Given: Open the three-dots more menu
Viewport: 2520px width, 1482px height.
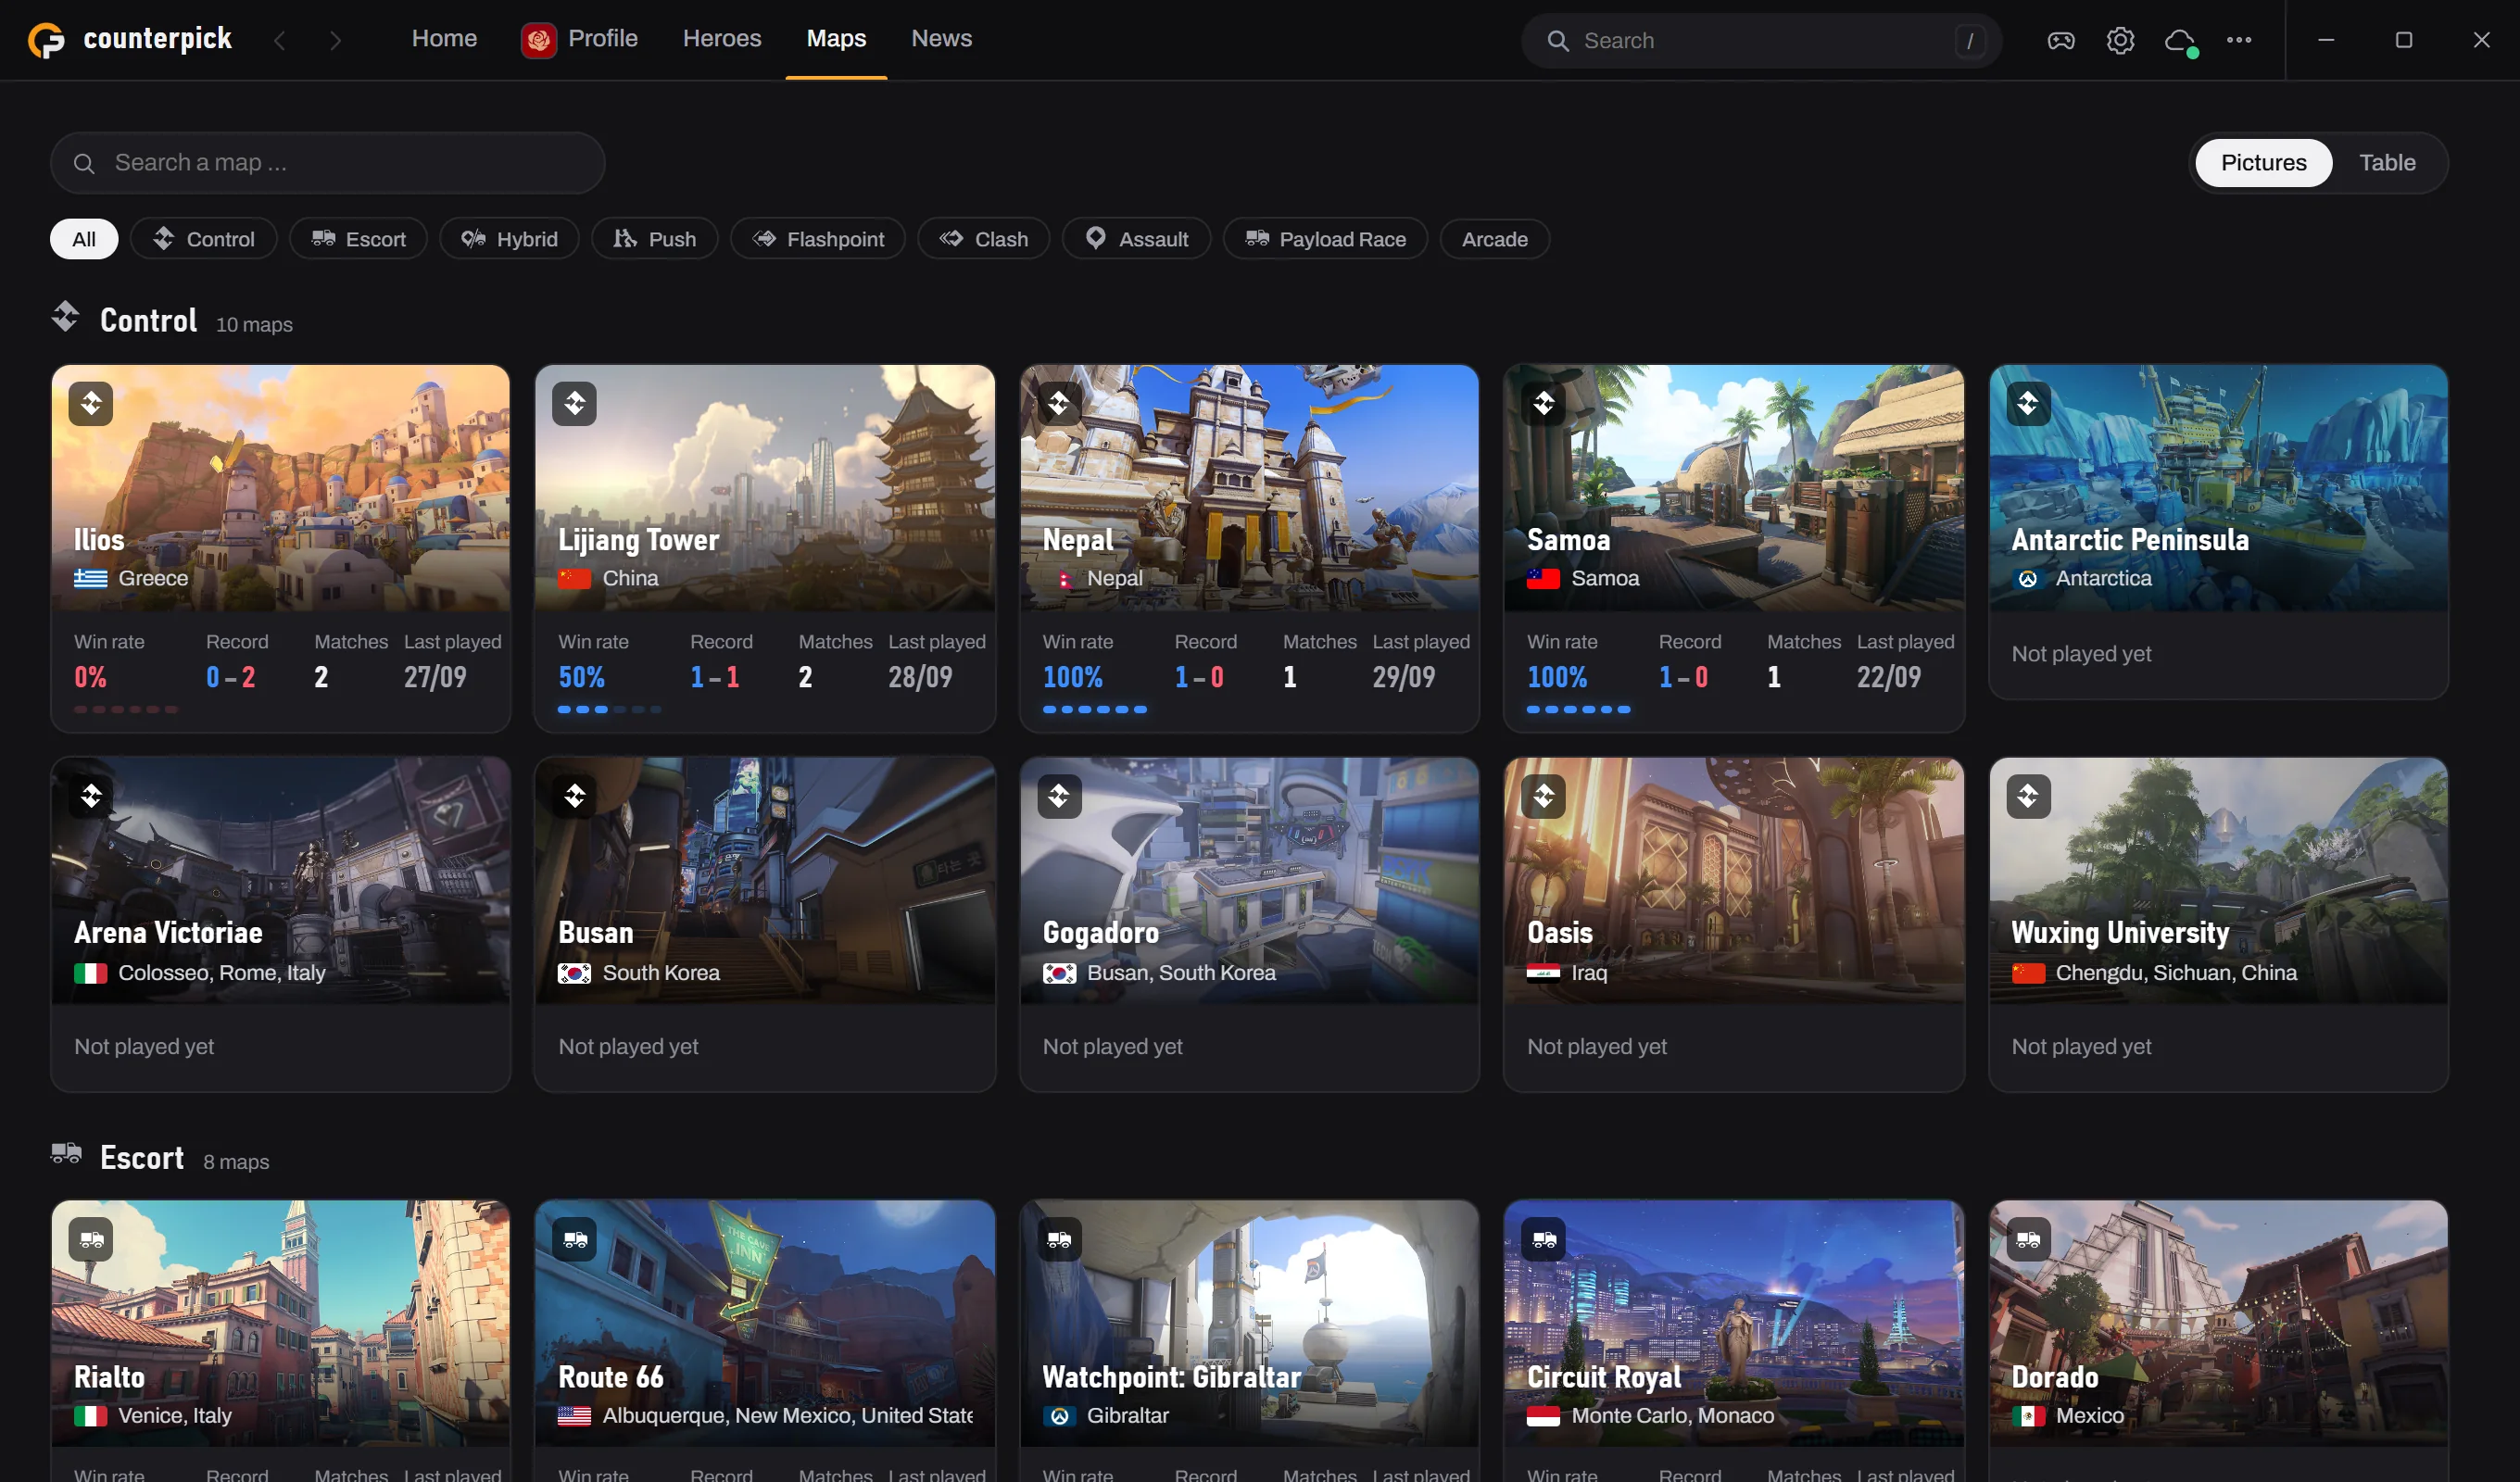Looking at the screenshot, I should pyautogui.click(x=2239, y=40).
